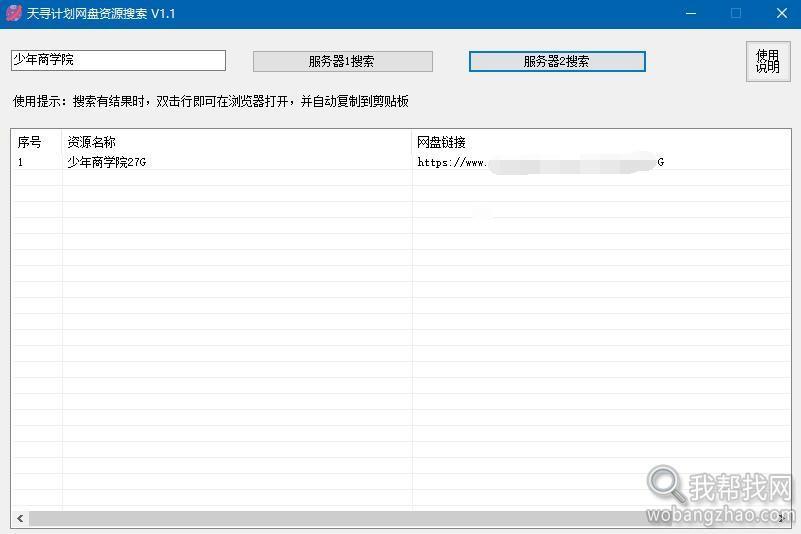Select the 序号 column header
This screenshot has height=534, width=801.
coord(29,142)
